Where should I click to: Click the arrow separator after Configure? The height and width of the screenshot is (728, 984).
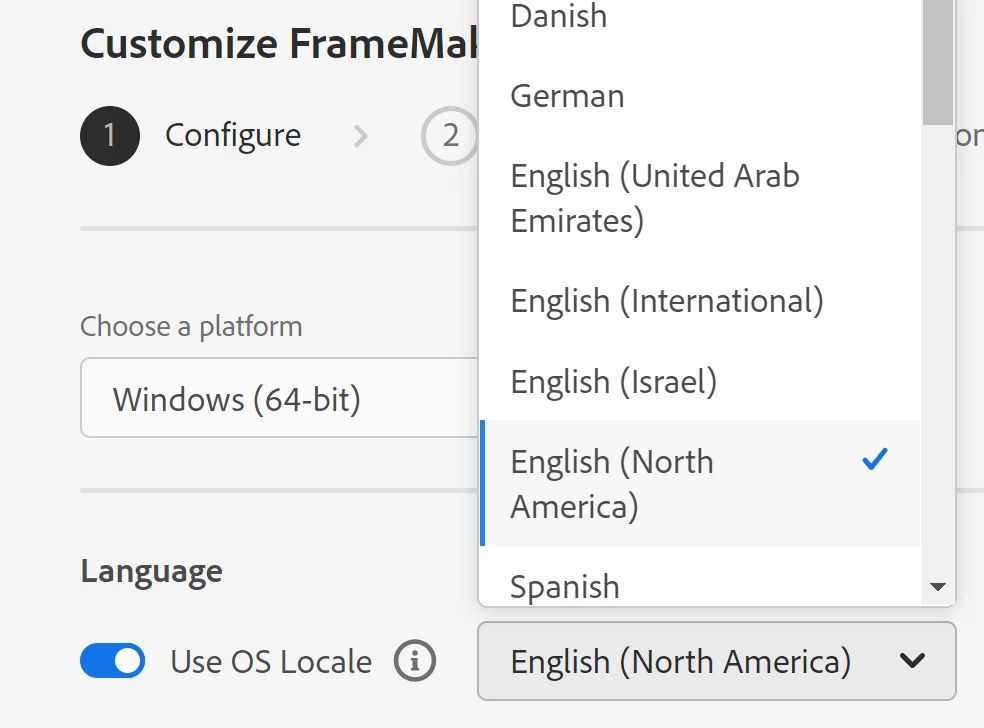[x=361, y=136]
